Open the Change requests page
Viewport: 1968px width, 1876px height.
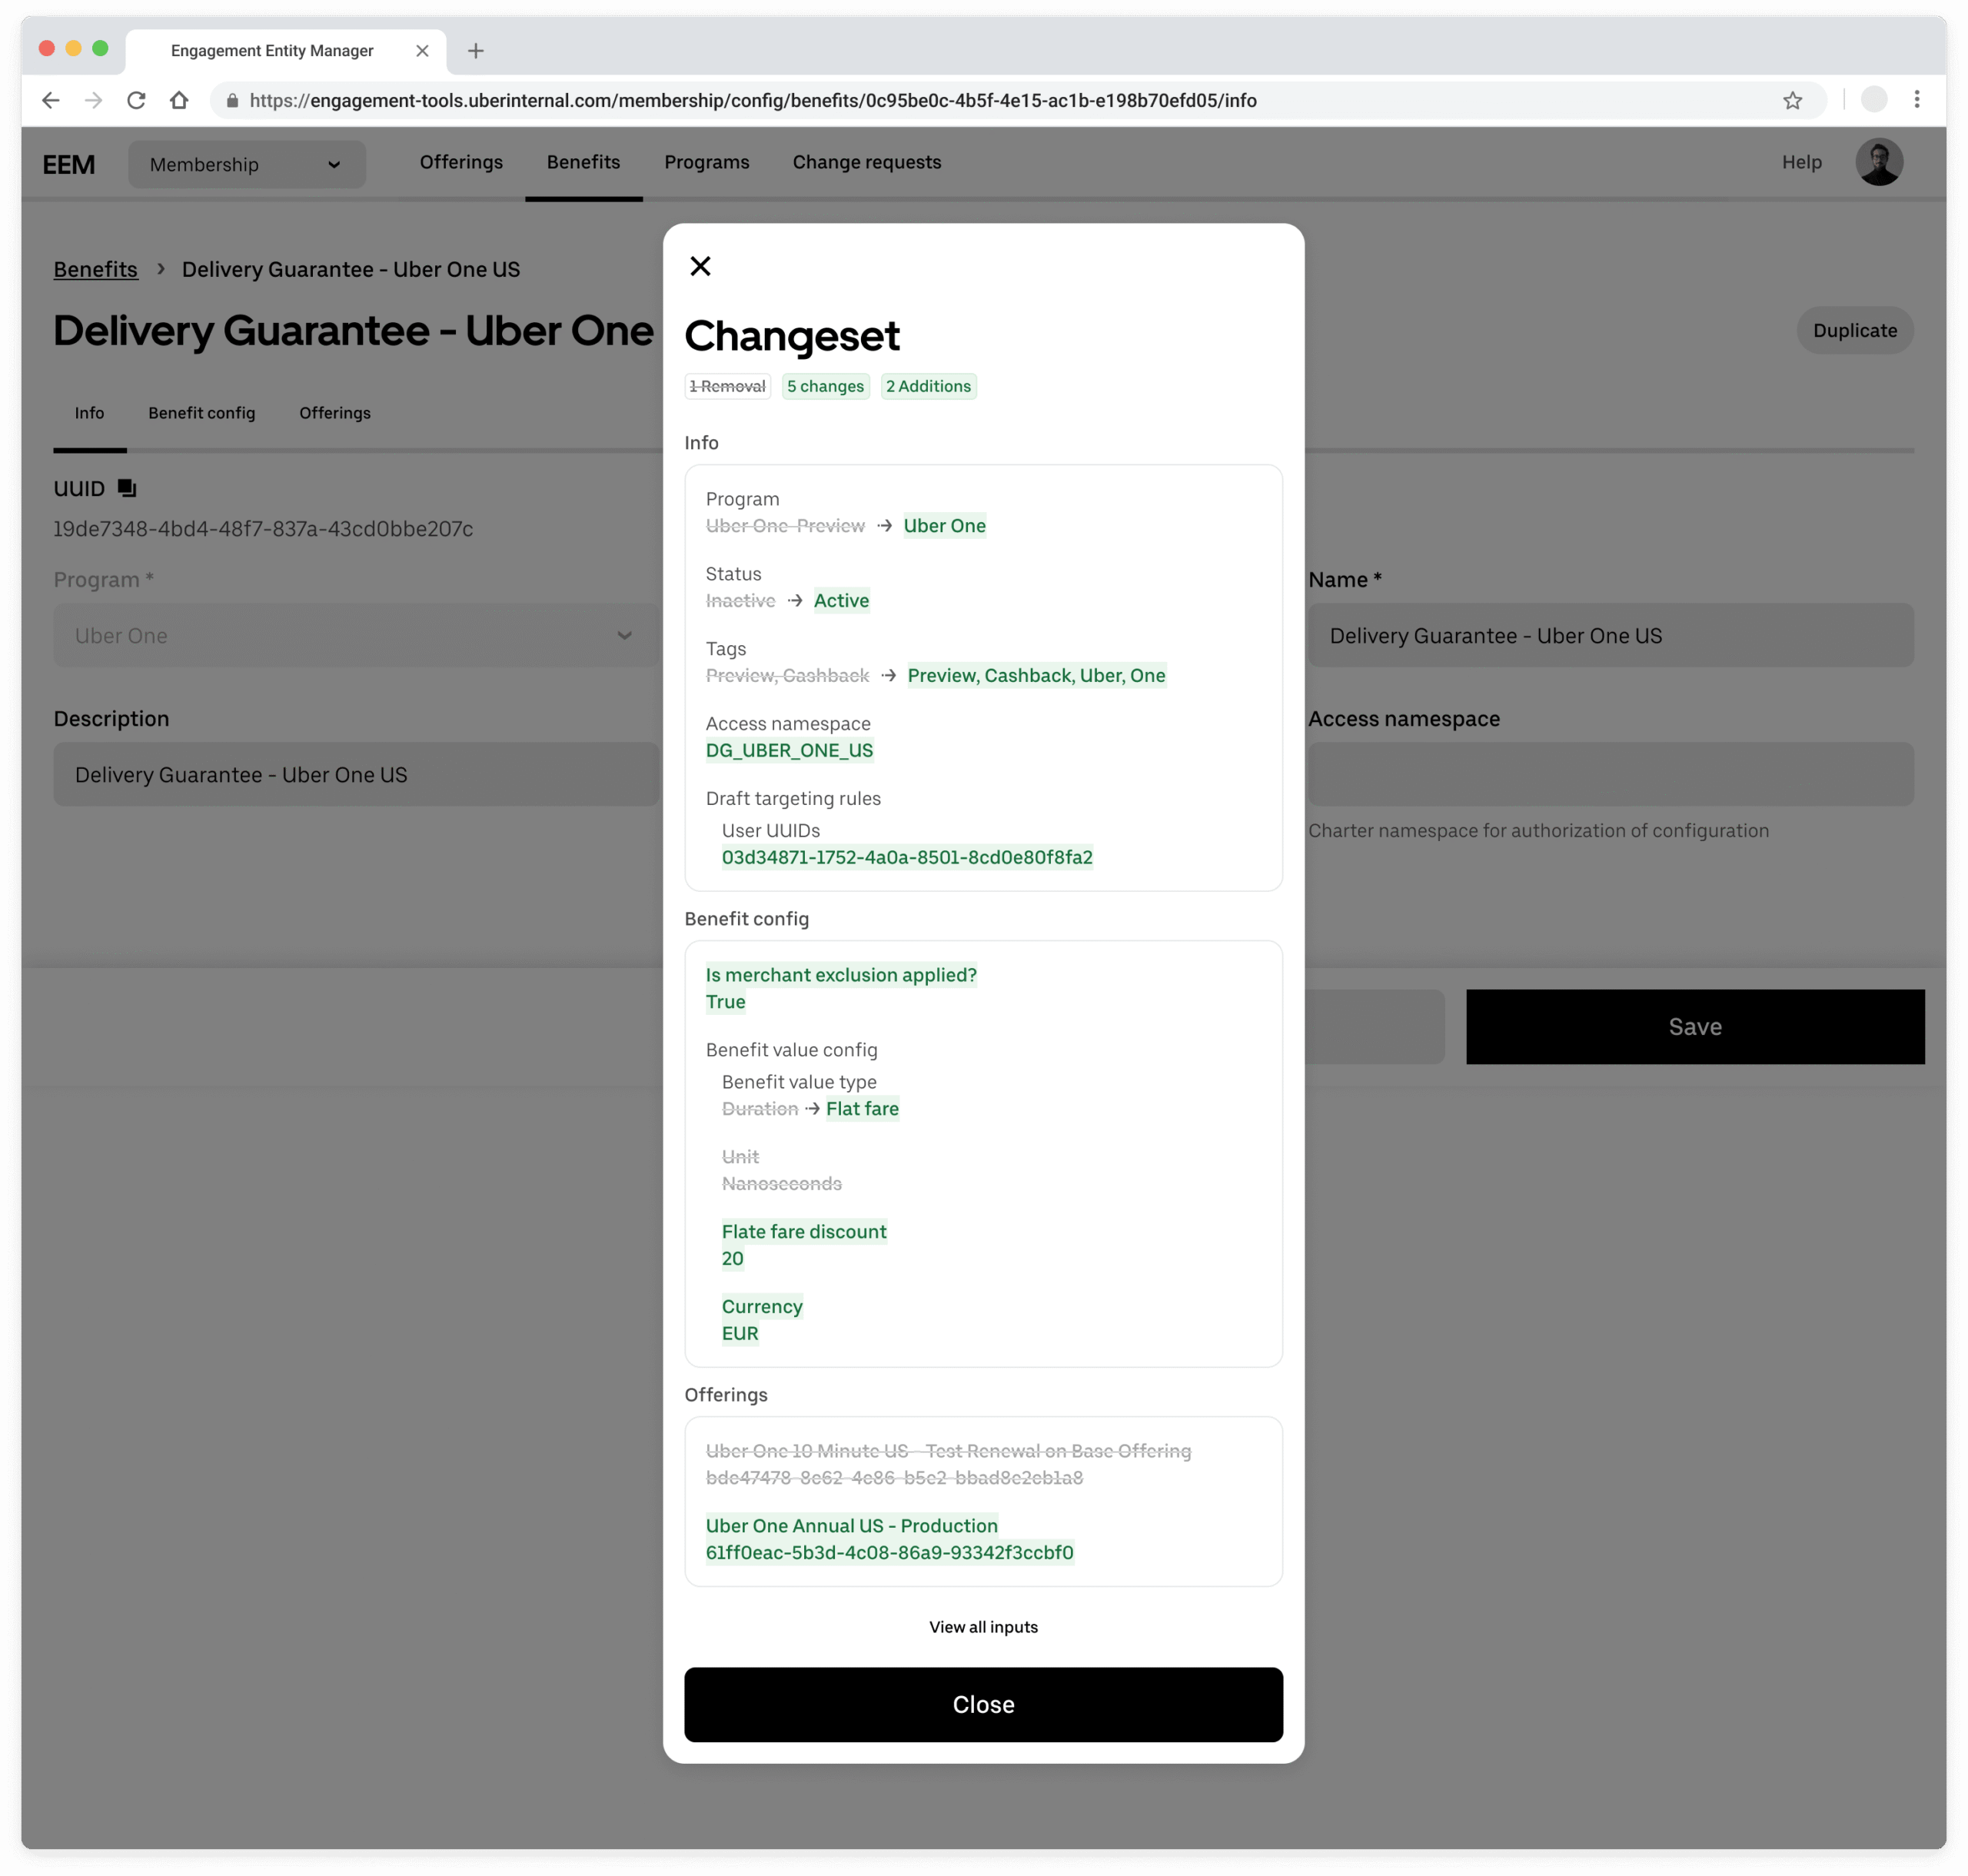point(866,162)
